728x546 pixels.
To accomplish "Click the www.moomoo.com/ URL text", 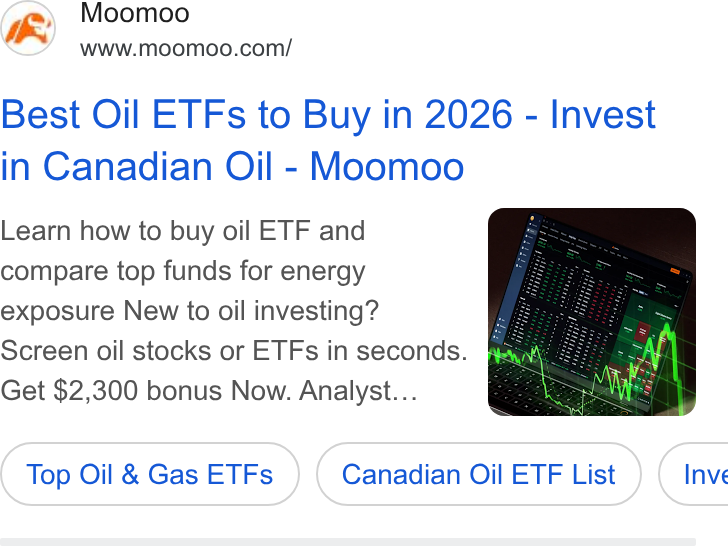I will (x=186, y=48).
